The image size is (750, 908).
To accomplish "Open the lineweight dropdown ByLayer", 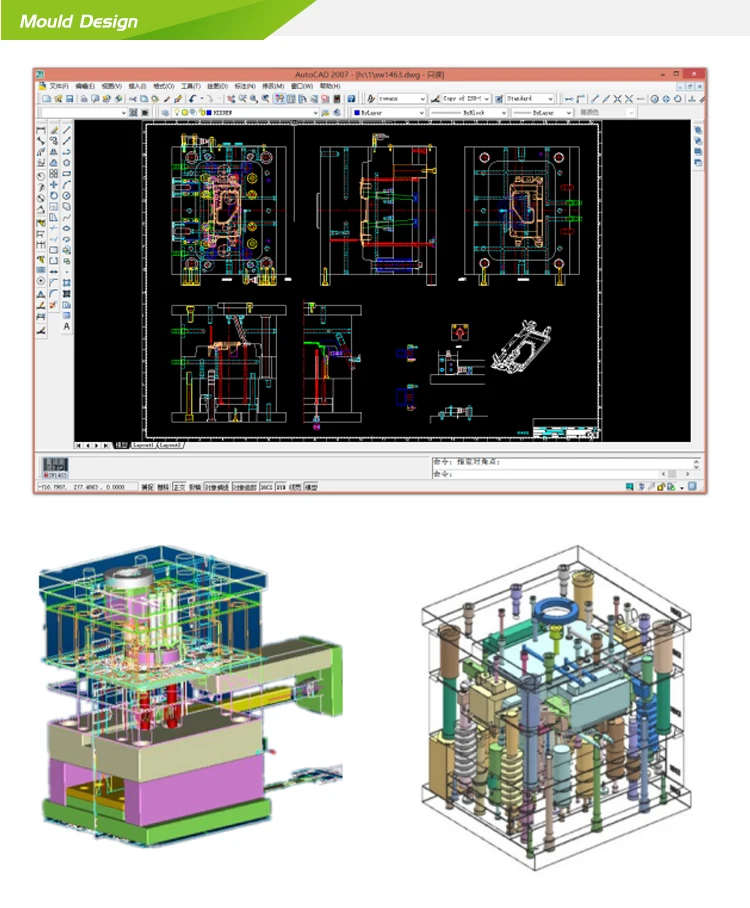I will point(542,112).
